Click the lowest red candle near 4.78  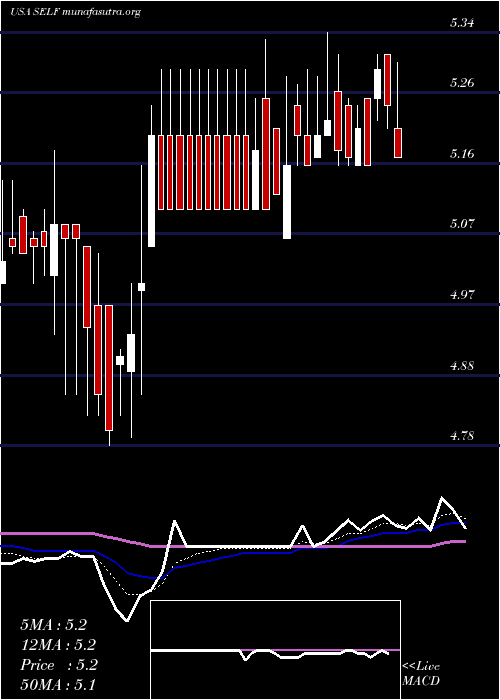109,368
